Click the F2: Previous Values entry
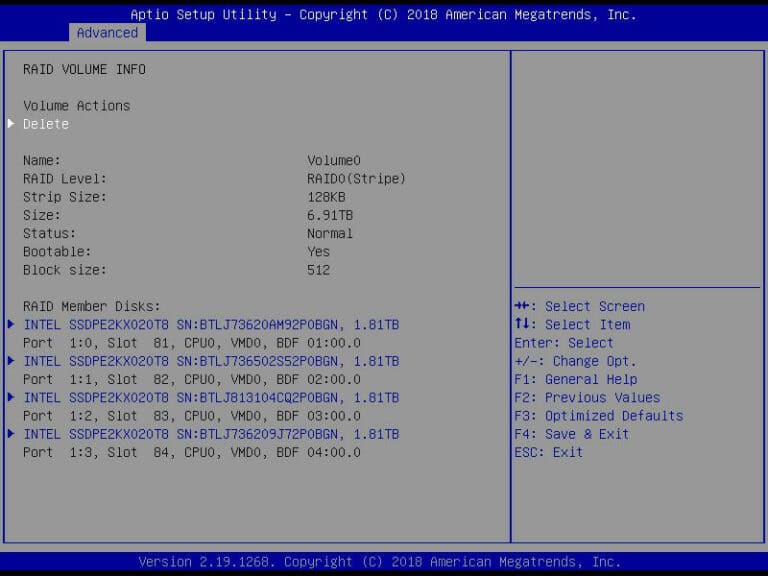Viewport: 768px width, 576px height. [587, 398]
